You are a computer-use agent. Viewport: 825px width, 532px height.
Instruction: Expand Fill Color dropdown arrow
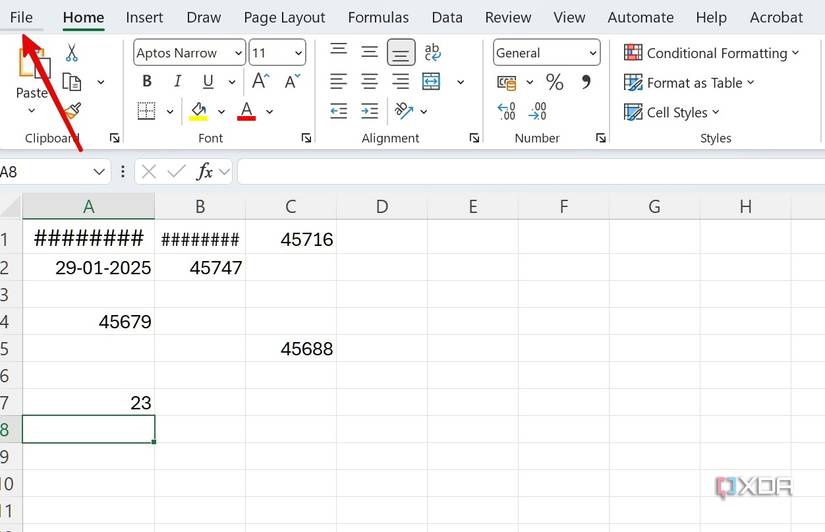[x=221, y=112]
